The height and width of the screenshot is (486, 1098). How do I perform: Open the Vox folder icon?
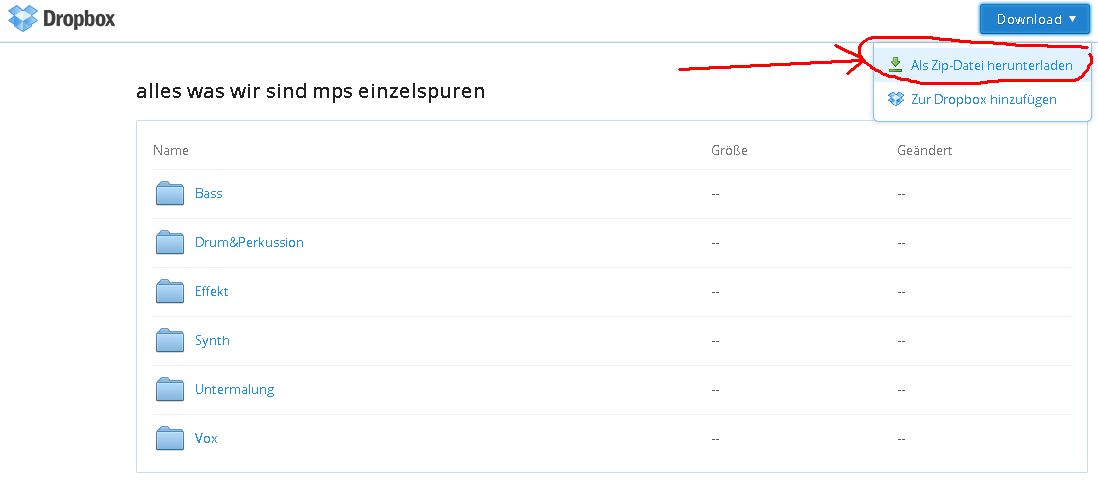[x=169, y=438]
